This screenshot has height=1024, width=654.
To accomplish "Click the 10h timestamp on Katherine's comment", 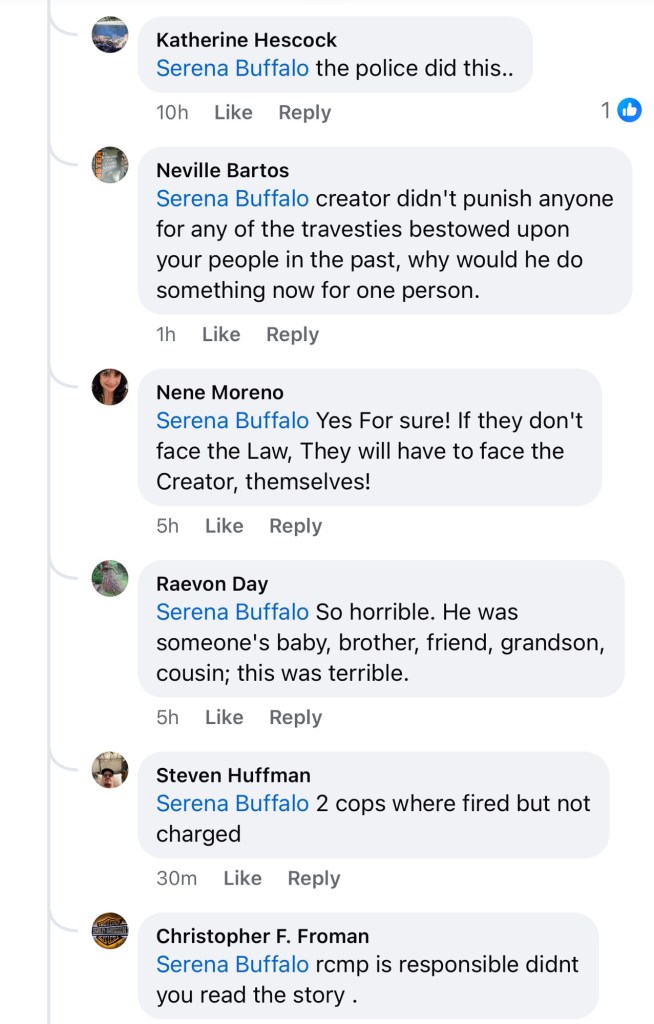I will click(172, 113).
